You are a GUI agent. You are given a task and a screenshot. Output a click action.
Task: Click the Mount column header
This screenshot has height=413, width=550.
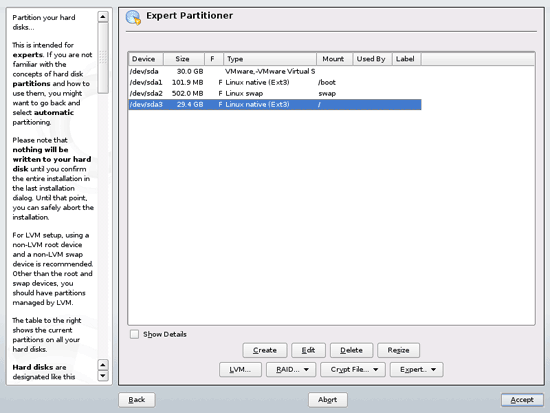pyautogui.click(x=334, y=59)
